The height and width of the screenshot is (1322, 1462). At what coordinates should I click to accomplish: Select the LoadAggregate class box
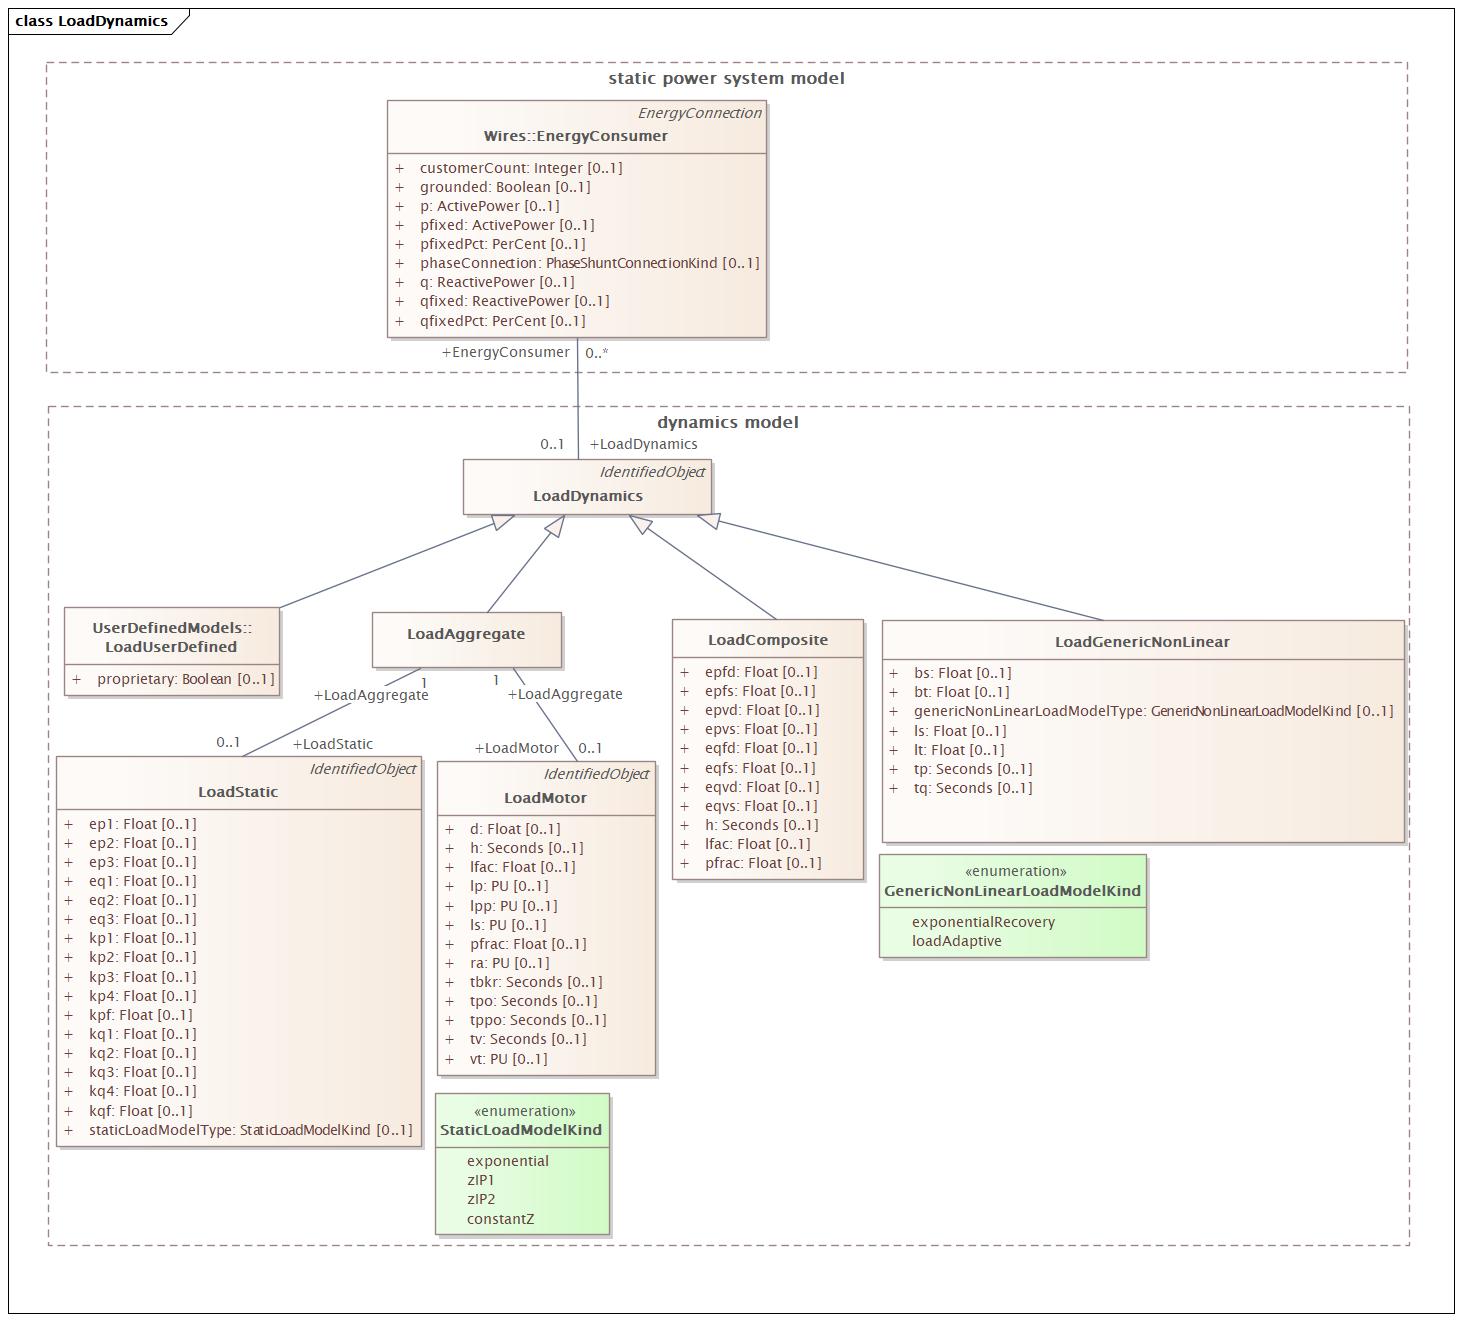point(466,639)
